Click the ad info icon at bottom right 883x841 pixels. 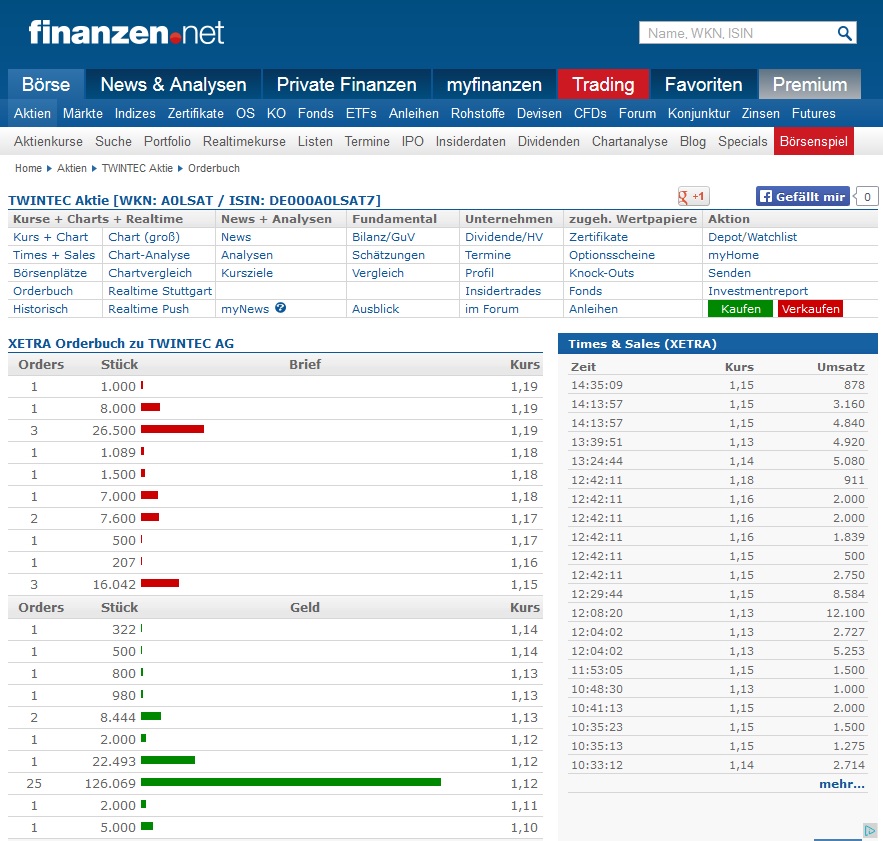tap(869, 831)
